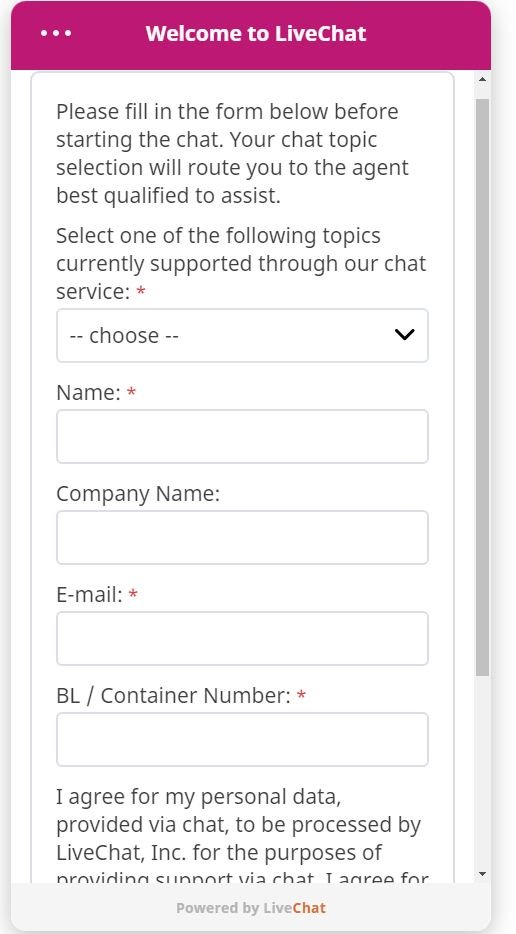Screen dimensions: 516x934
Task: Focus the E-mail input field
Action: [242, 639]
